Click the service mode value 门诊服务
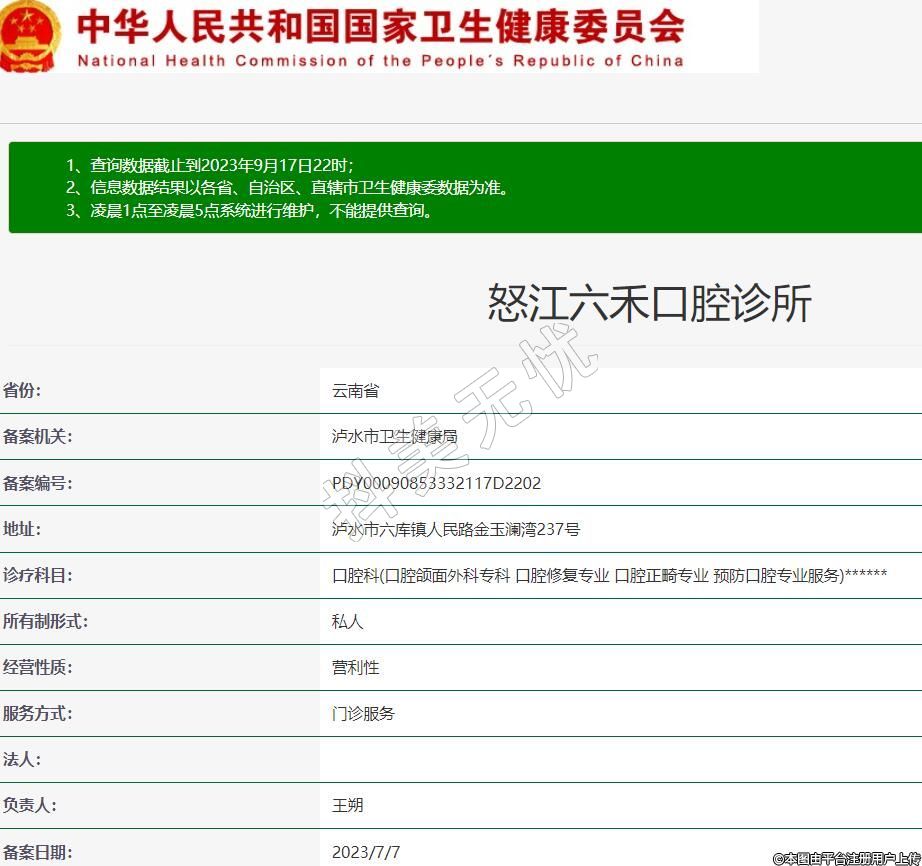 point(363,713)
